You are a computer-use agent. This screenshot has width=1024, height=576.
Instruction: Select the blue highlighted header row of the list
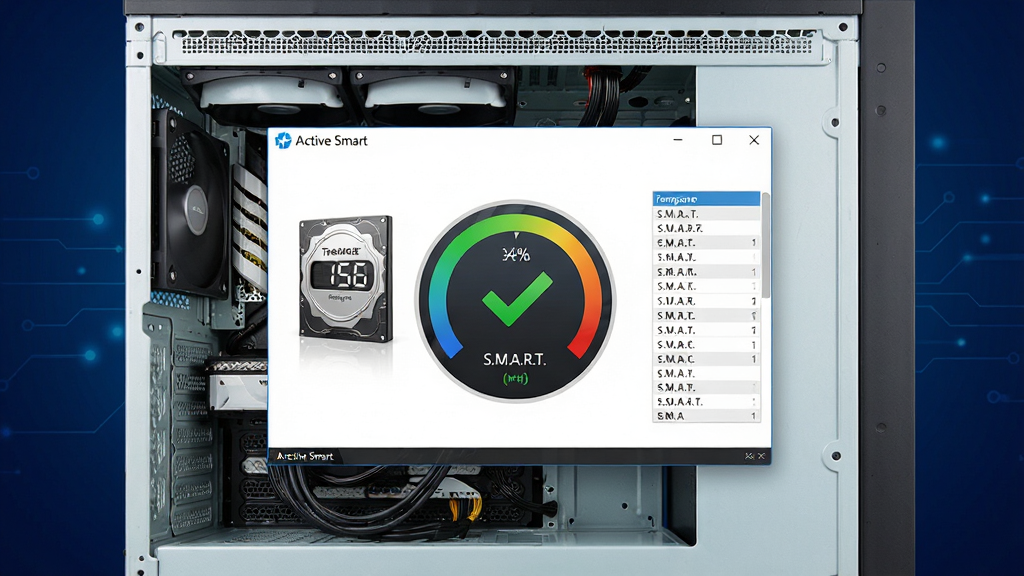[x=706, y=199]
